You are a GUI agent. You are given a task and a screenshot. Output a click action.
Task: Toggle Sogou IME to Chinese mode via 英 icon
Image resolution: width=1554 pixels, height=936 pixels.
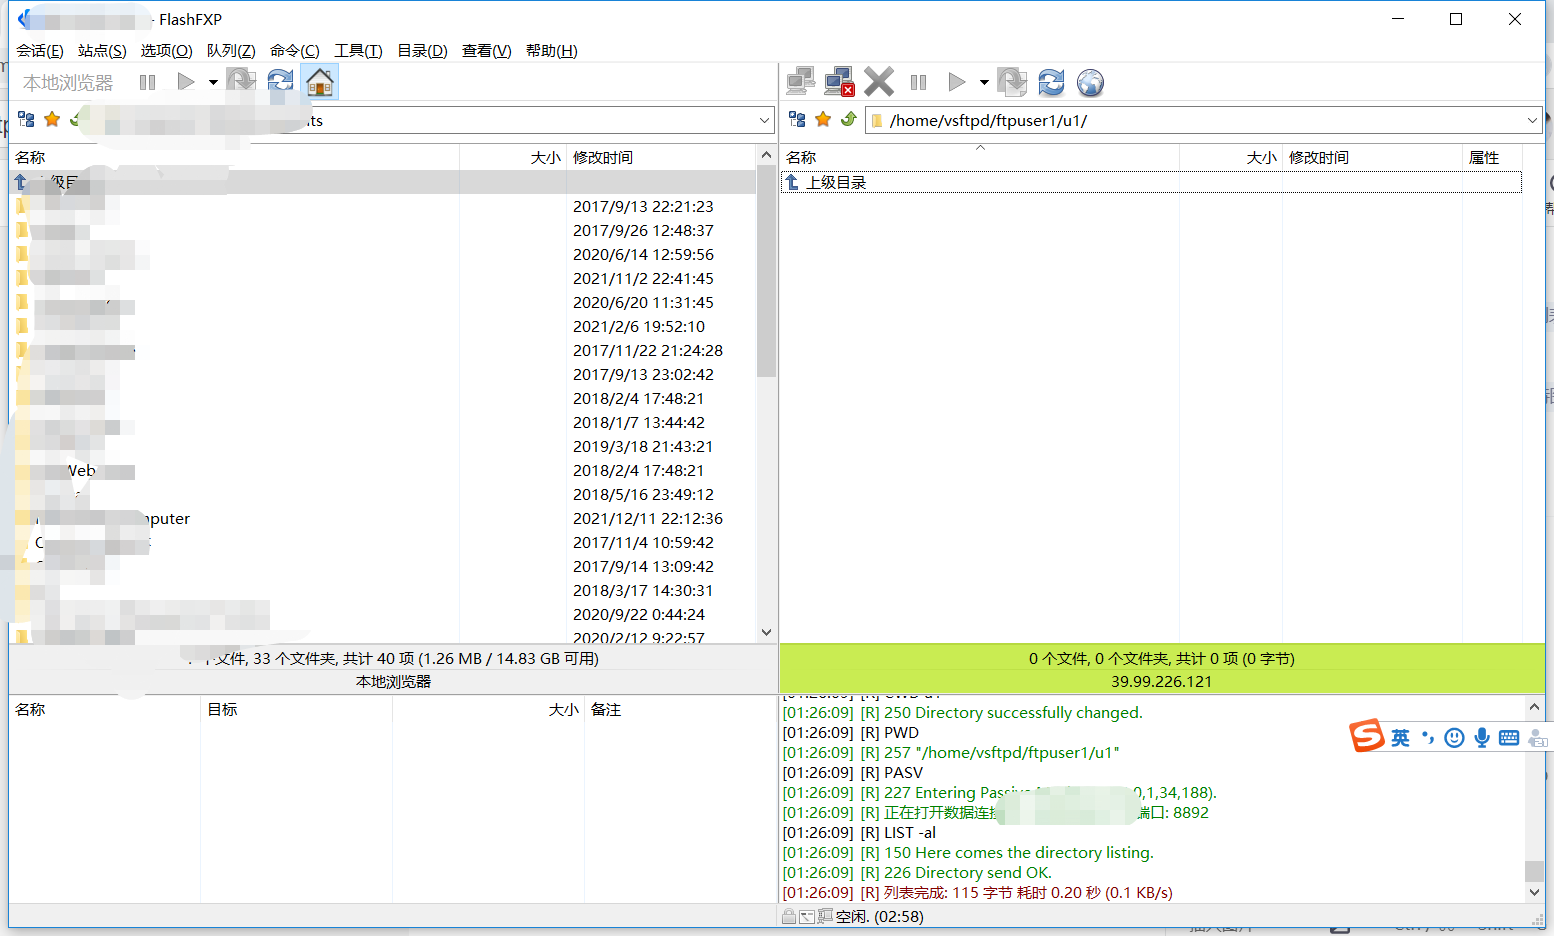tap(1400, 737)
